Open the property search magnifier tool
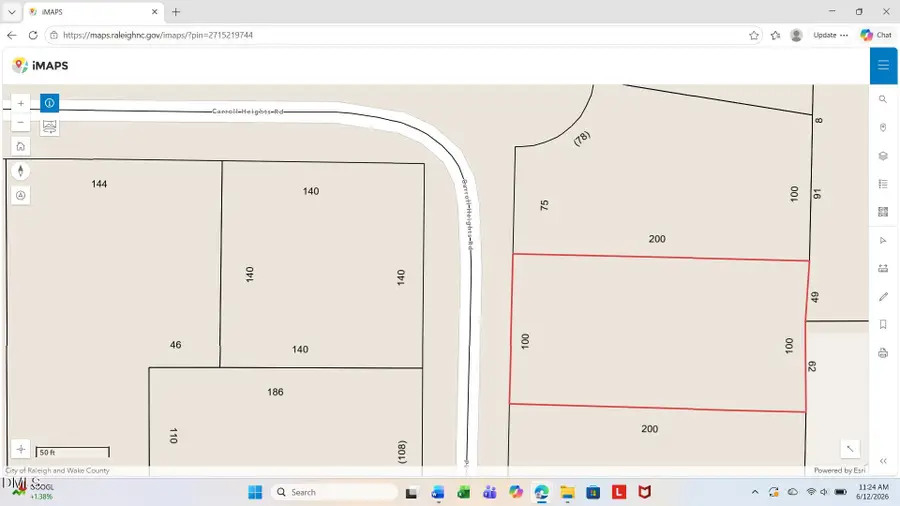Image resolution: width=900 pixels, height=506 pixels. point(883,99)
